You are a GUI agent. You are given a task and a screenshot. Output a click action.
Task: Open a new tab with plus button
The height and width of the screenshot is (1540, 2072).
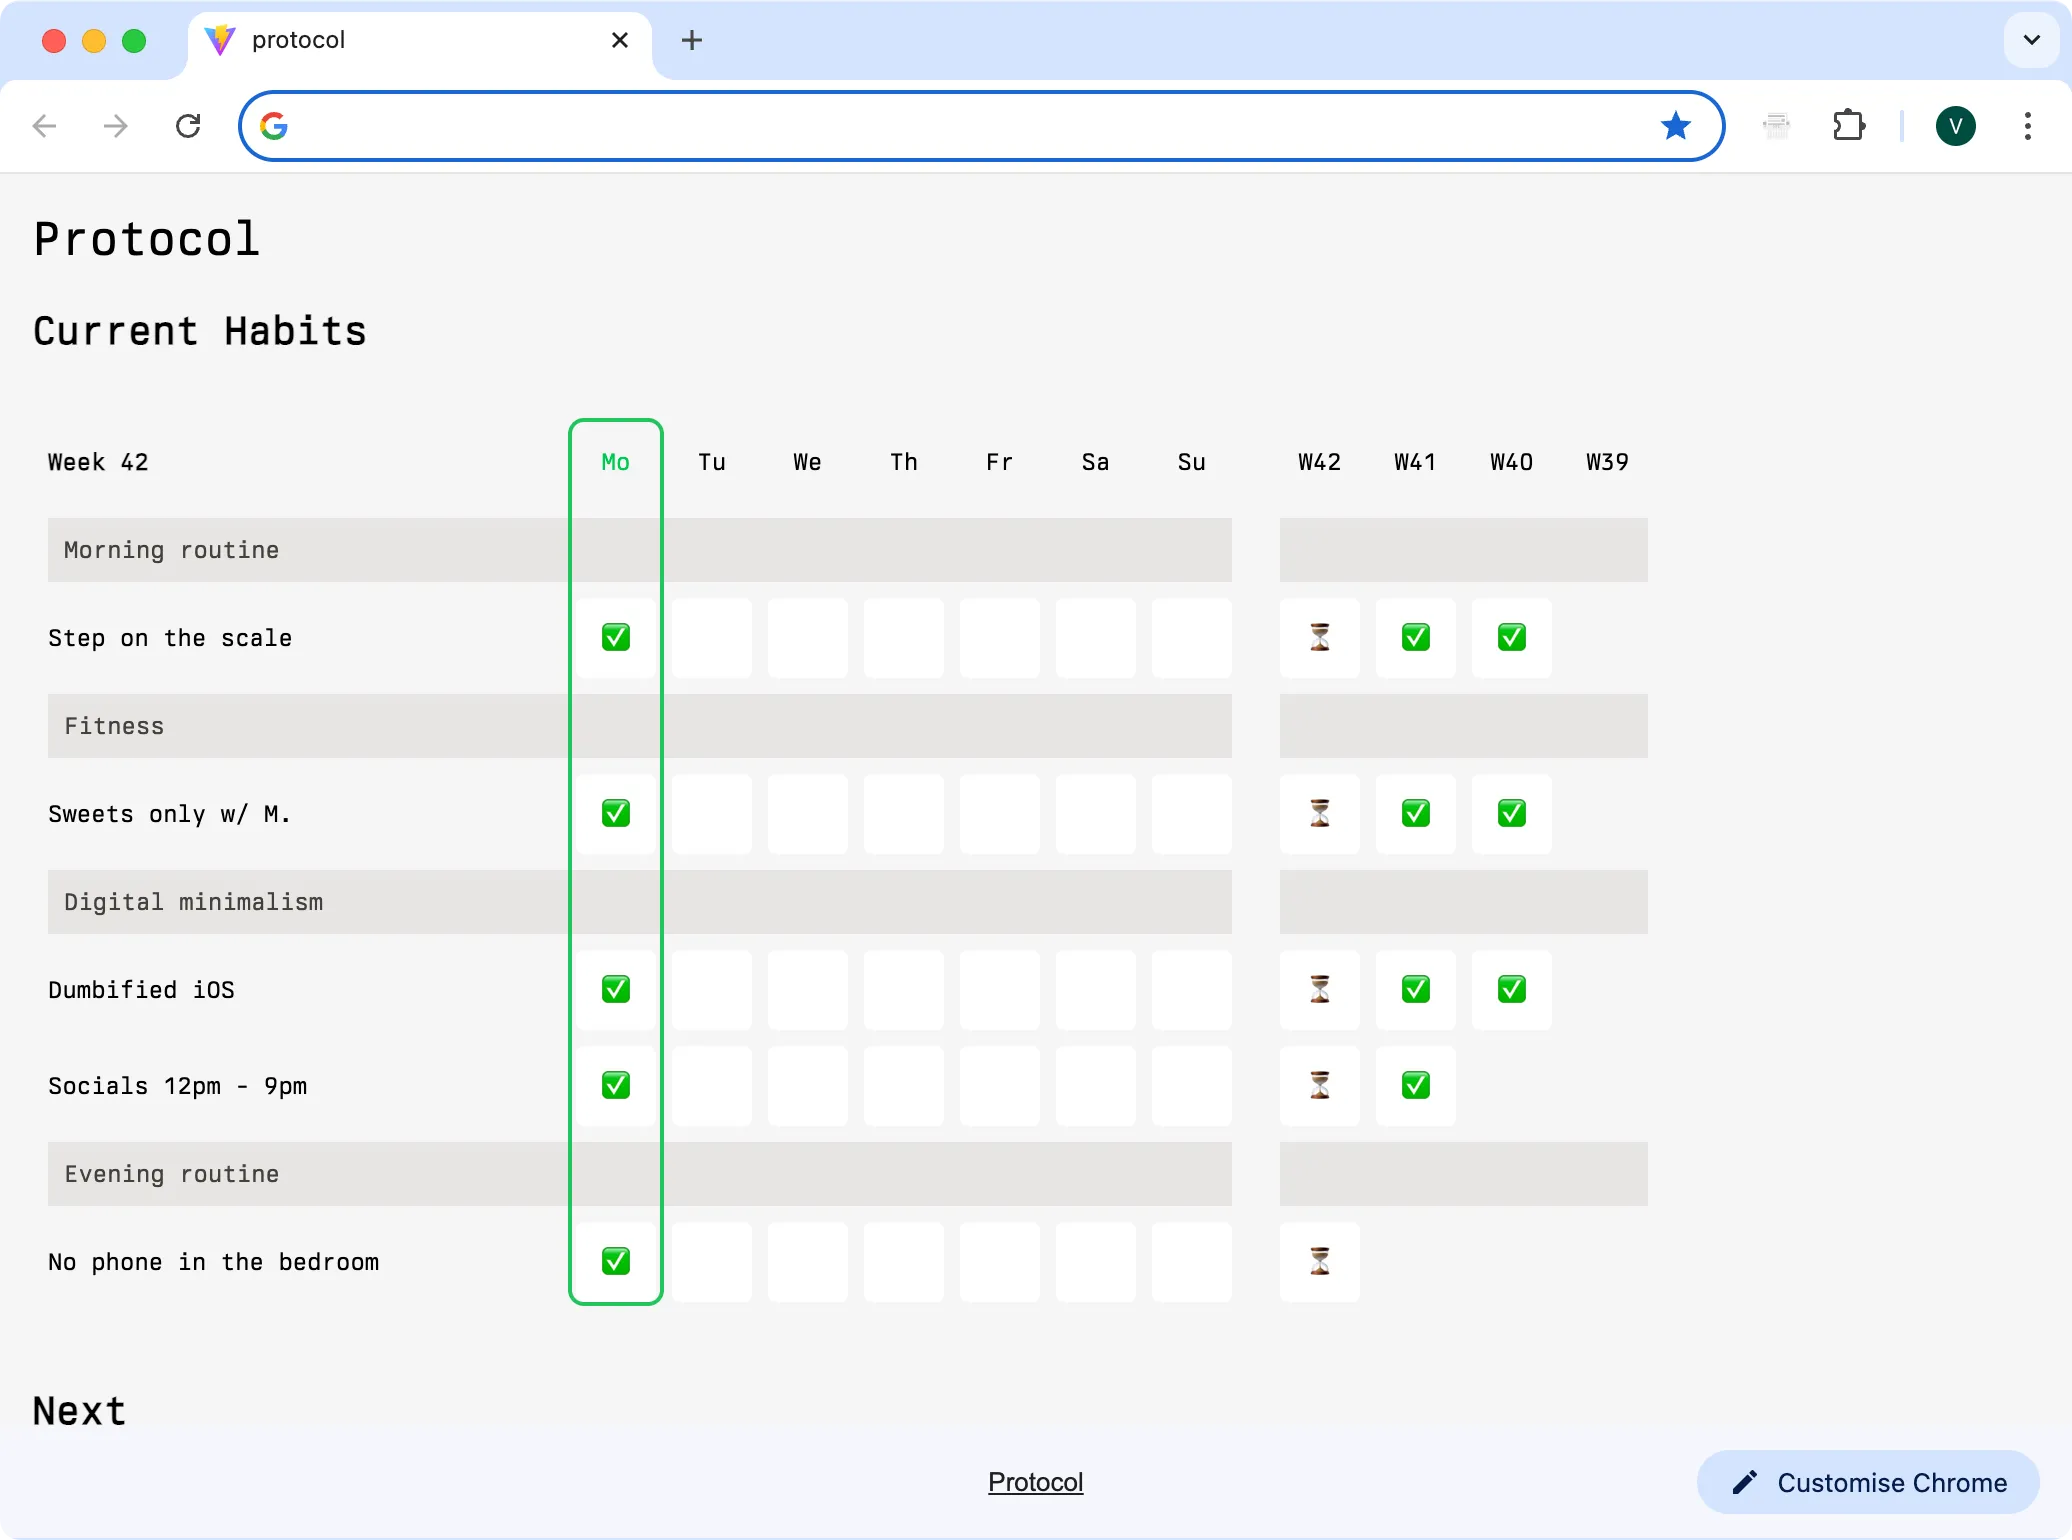tap(691, 40)
